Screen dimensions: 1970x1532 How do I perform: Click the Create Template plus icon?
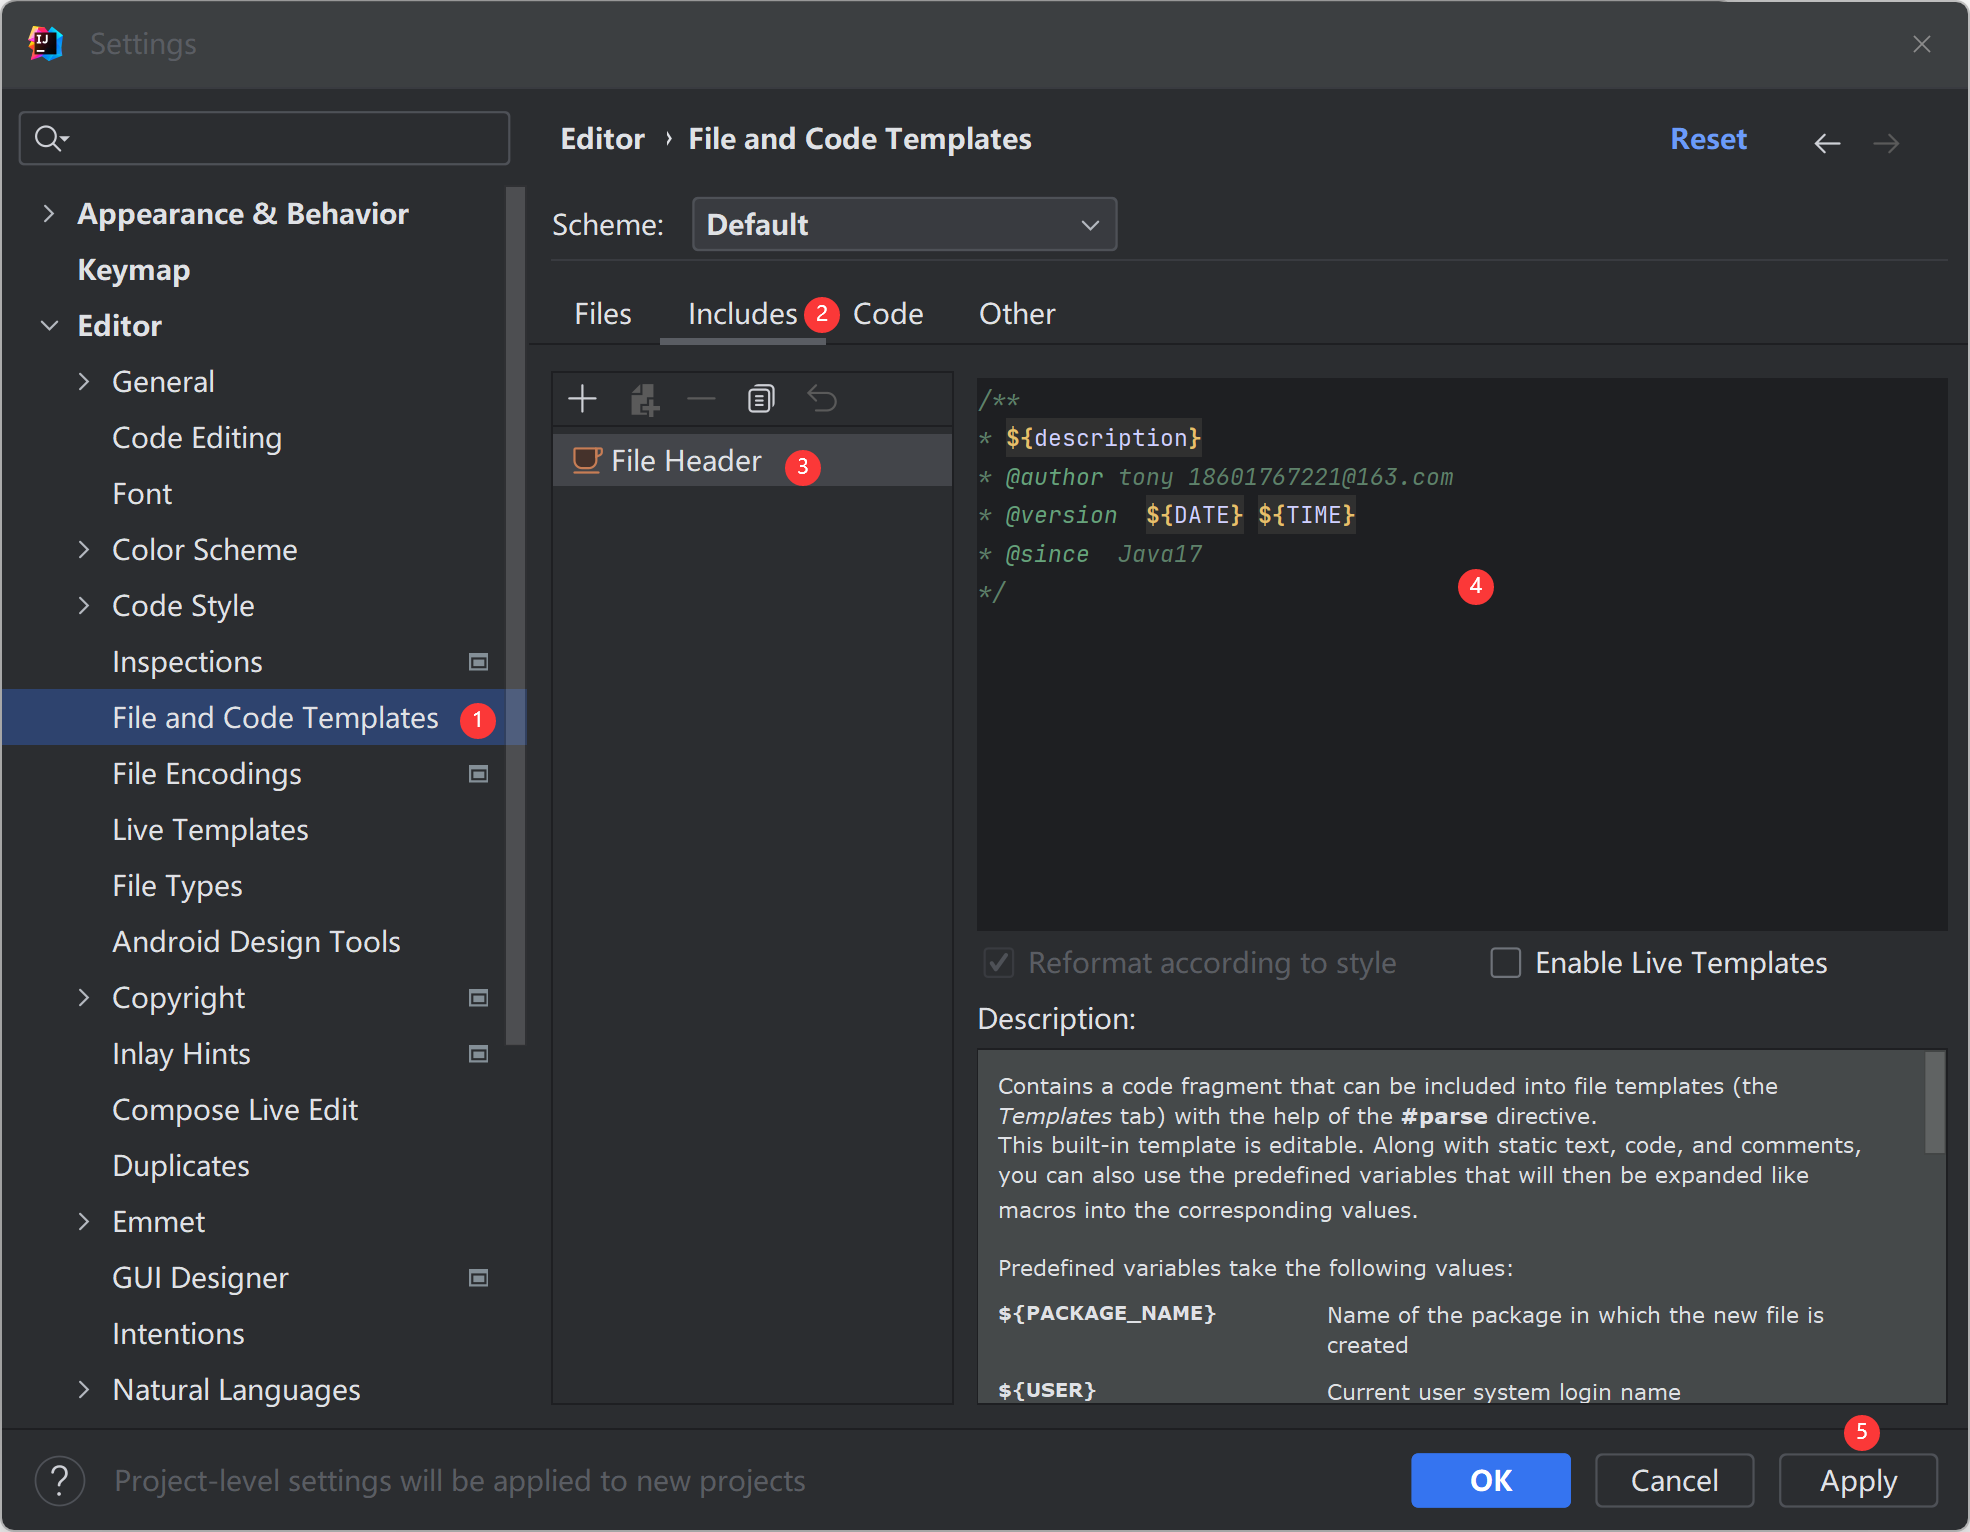pos(582,399)
